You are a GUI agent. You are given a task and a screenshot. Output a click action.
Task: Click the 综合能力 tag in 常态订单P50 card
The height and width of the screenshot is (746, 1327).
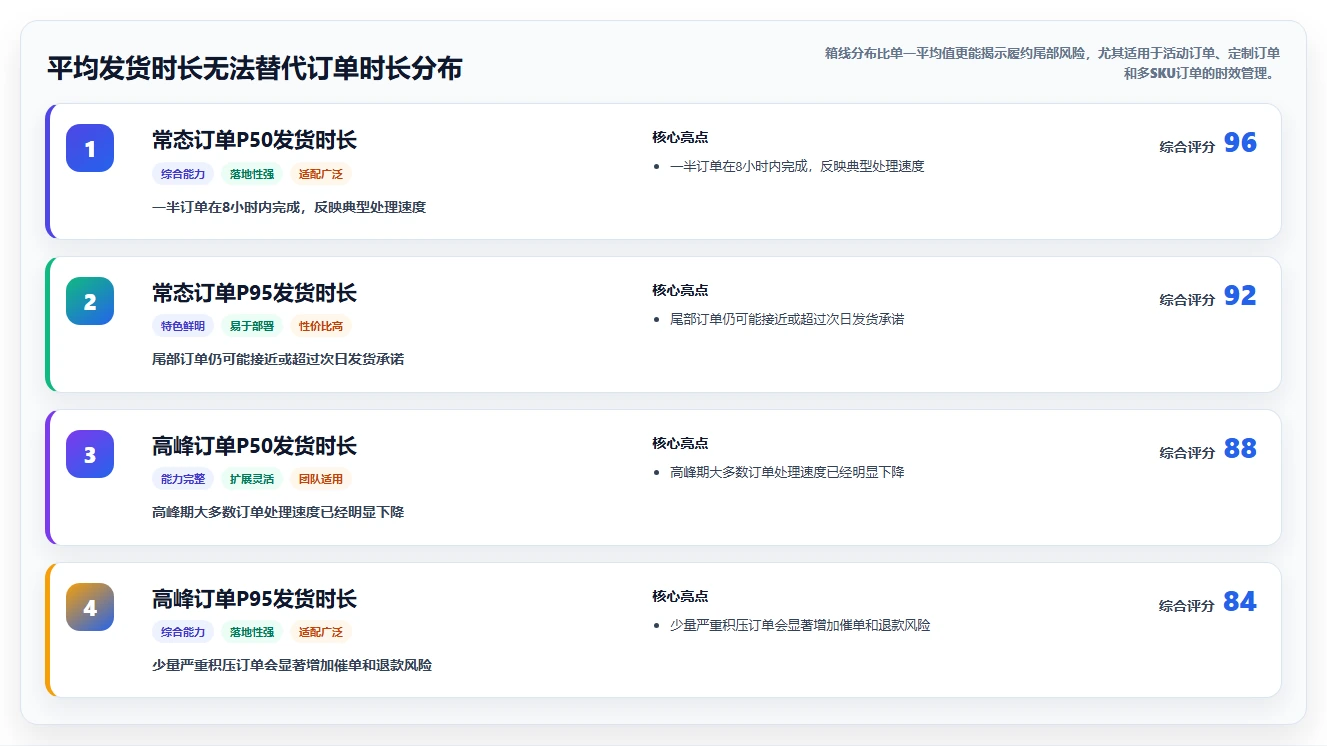[x=183, y=174]
